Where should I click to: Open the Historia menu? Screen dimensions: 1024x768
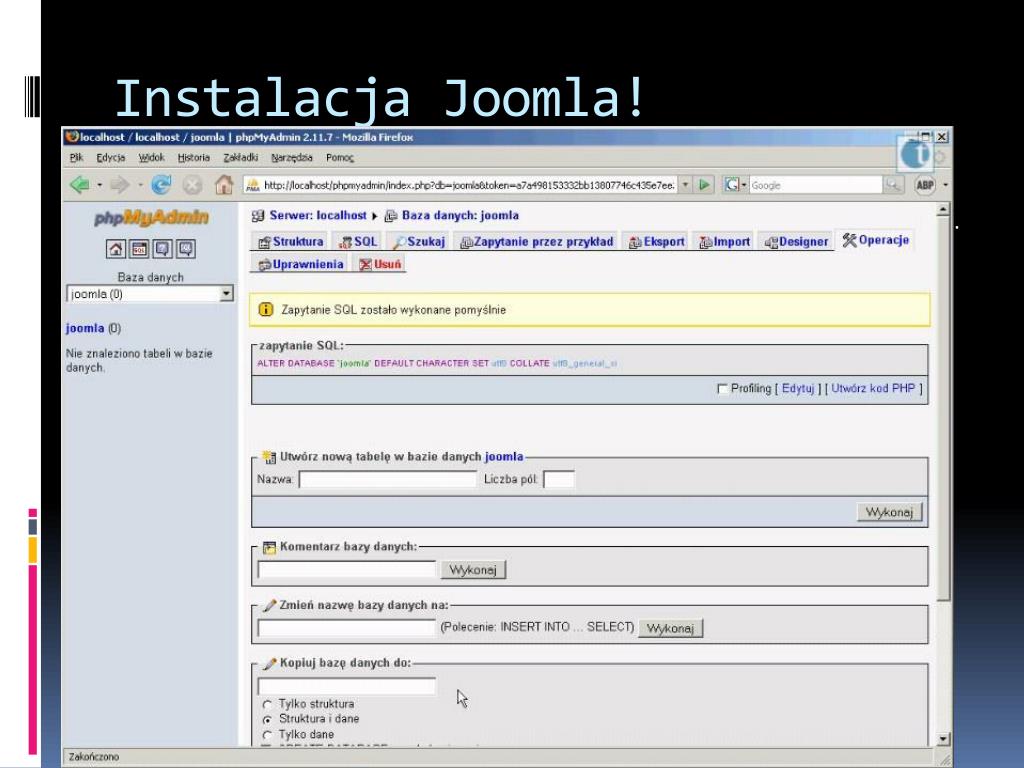(194, 157)
